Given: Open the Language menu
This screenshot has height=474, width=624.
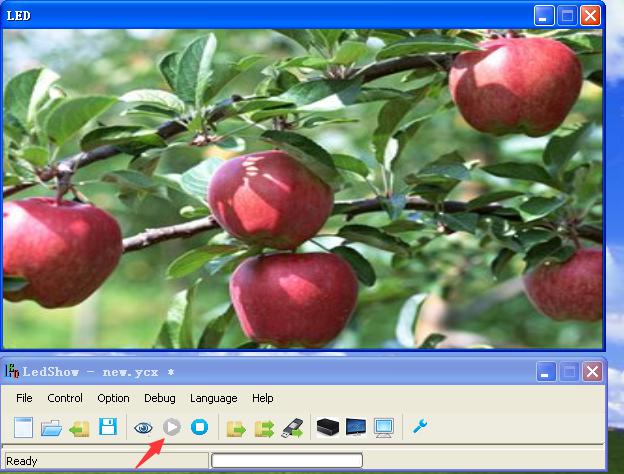Looking at the screenshot, I should click(x=214, y=398).
